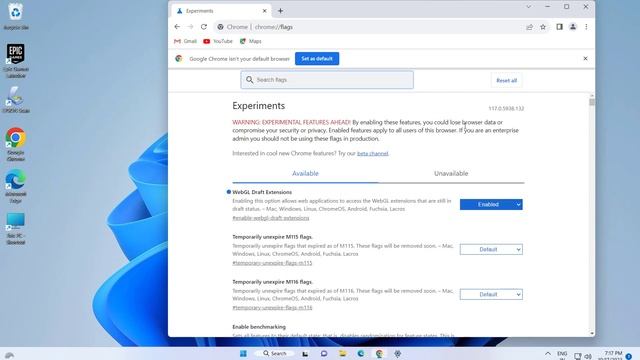
Task: Open the WebGL Draft Extensions Enabled dropdown
Action: 491,204
